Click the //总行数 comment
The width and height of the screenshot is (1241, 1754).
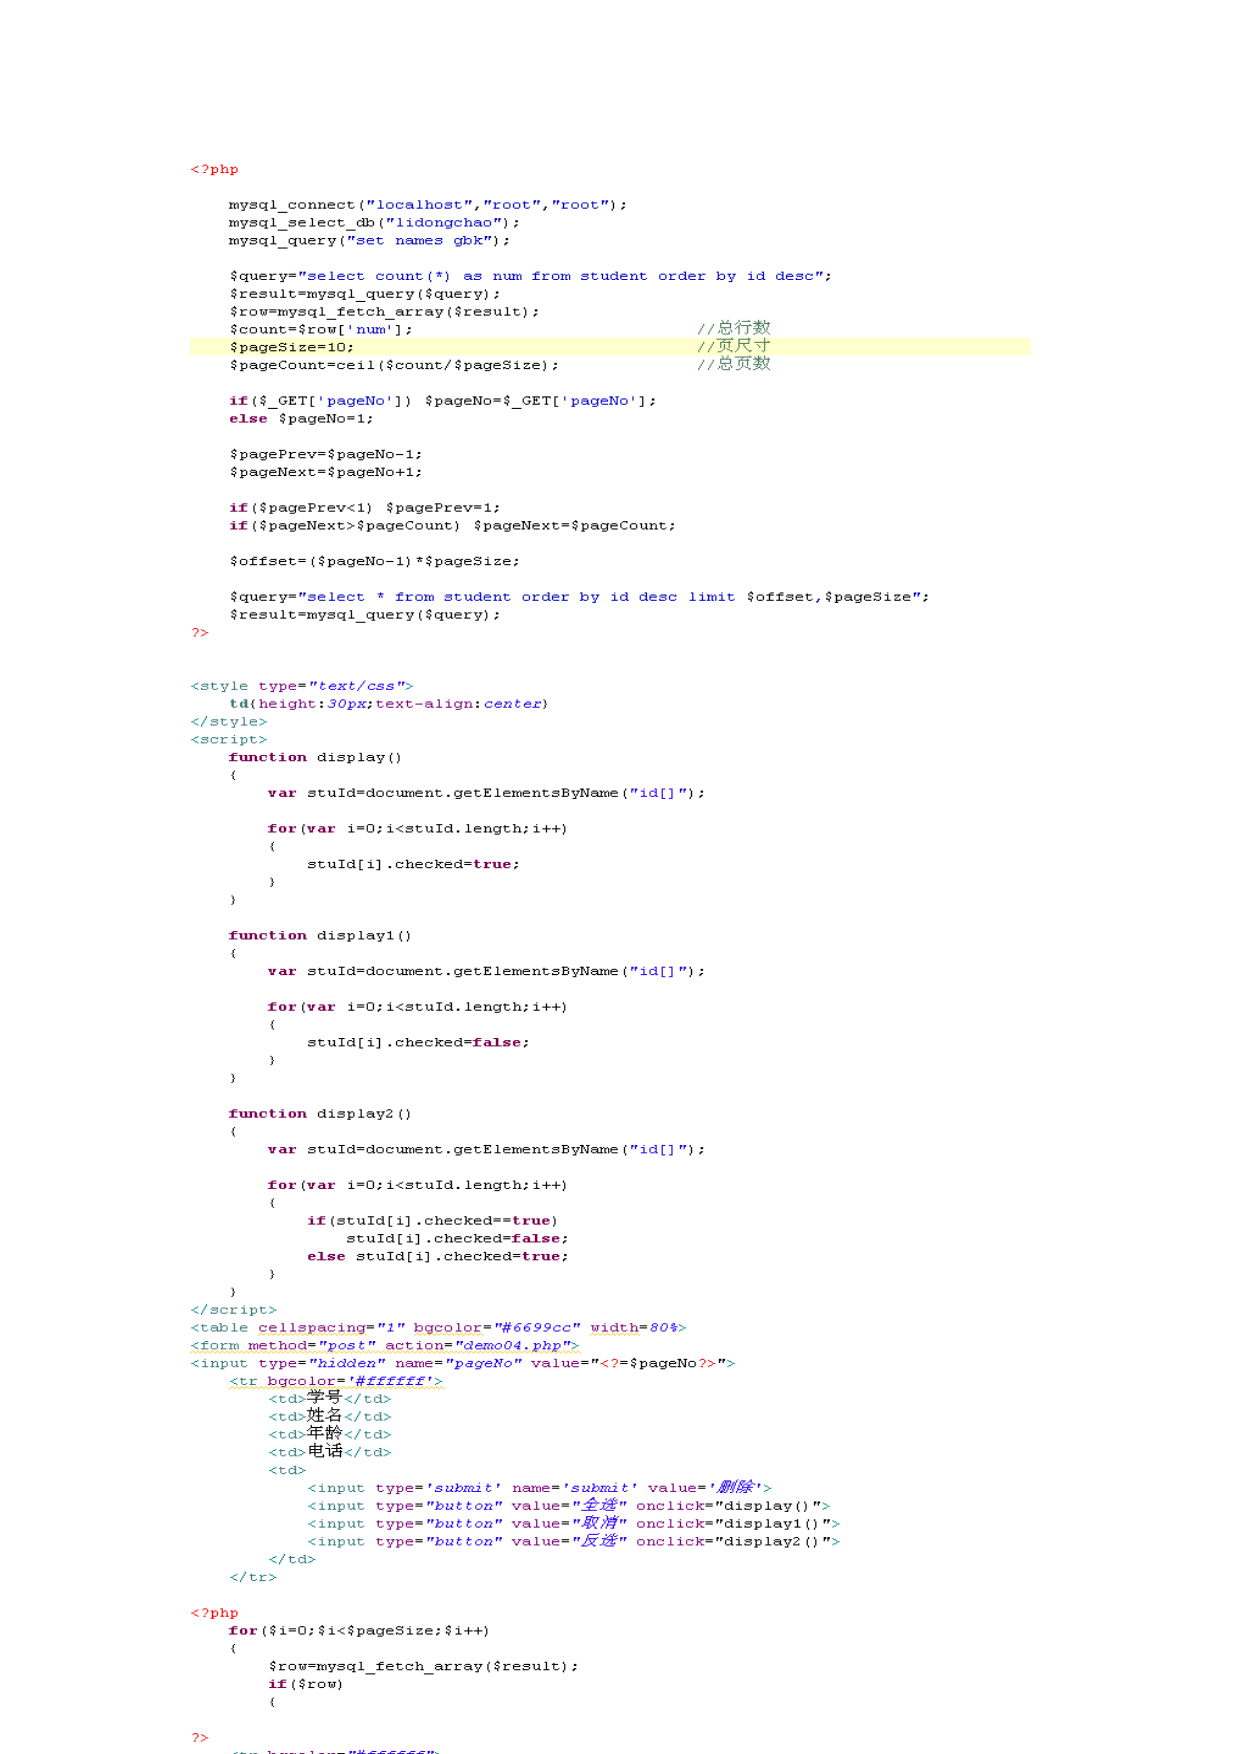pos(734,328)
